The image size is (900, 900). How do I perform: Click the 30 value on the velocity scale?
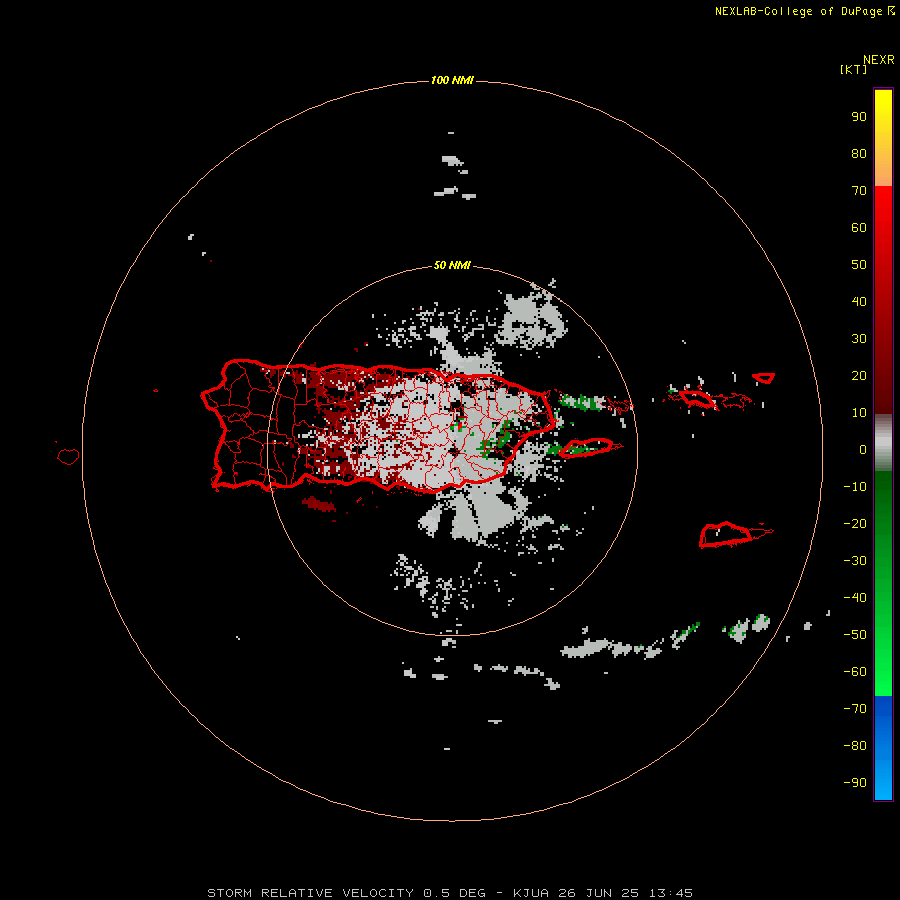[x=859, y=339]
